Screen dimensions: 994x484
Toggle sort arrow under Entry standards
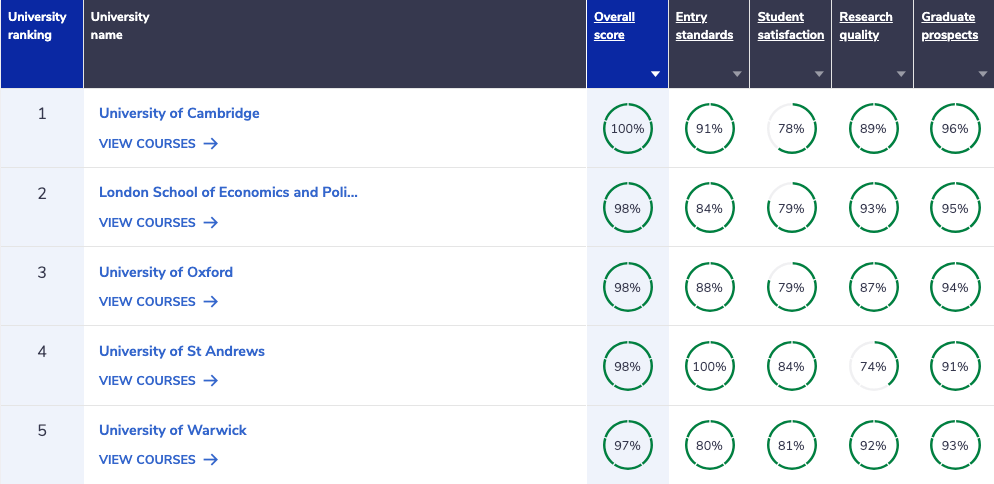click(737, 74)
